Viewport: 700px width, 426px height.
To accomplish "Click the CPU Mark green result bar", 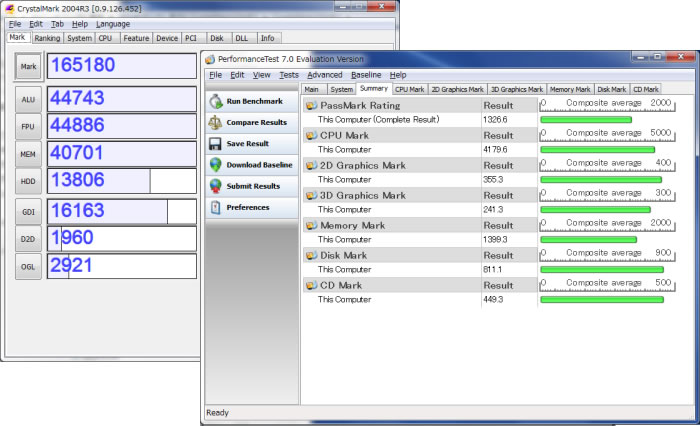I will tap(597, 150).
